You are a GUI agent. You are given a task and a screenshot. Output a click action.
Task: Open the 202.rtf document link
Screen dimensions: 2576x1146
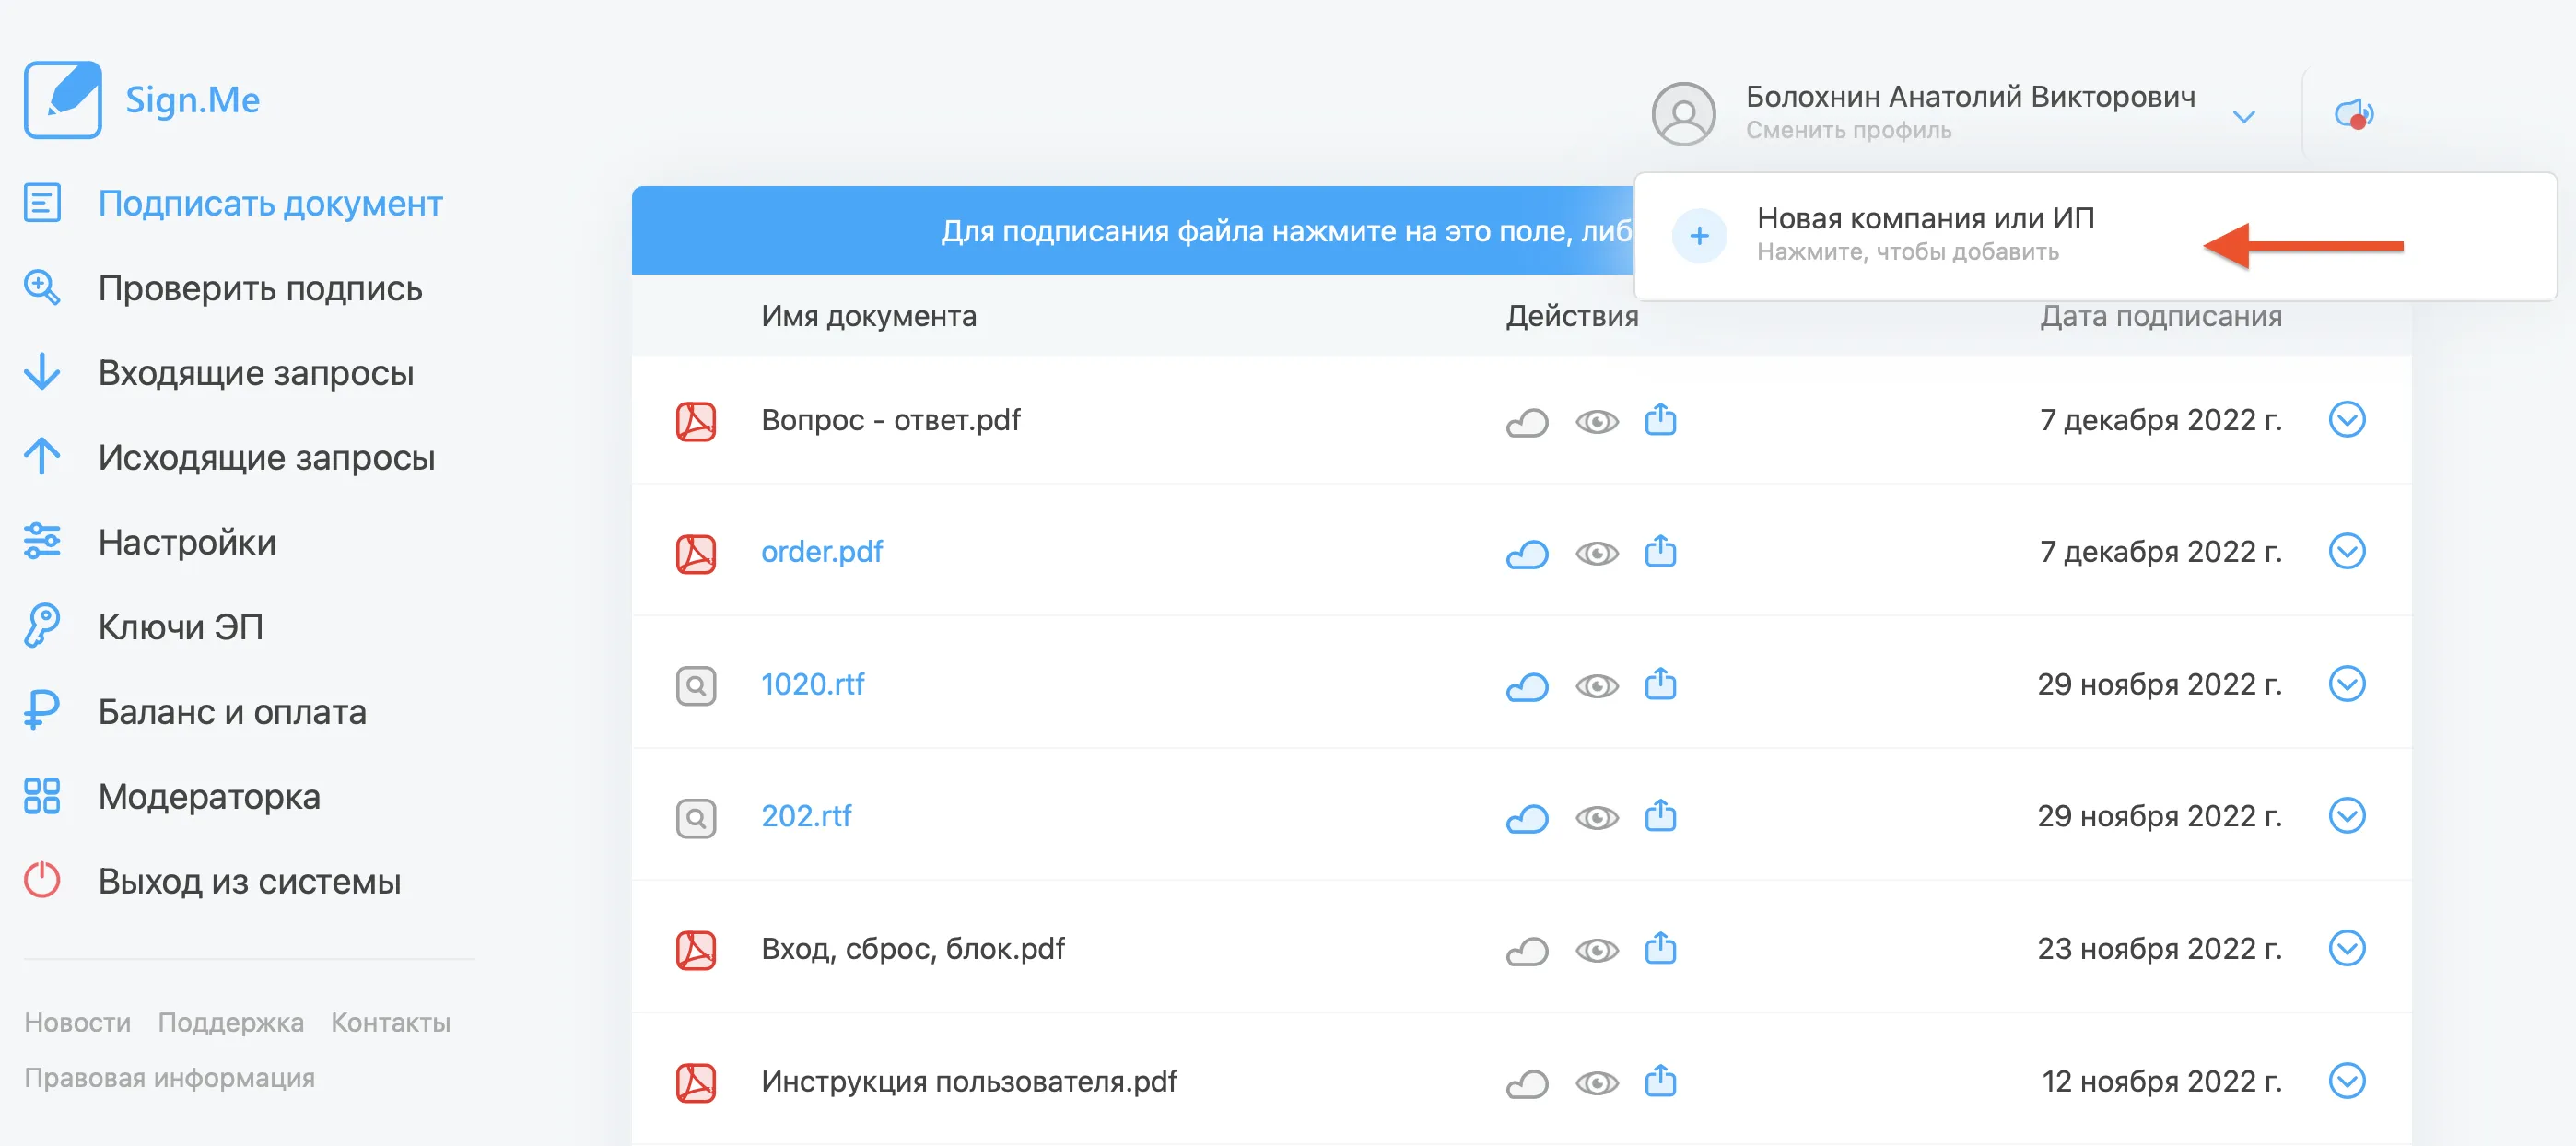click(x=806, y=816)
